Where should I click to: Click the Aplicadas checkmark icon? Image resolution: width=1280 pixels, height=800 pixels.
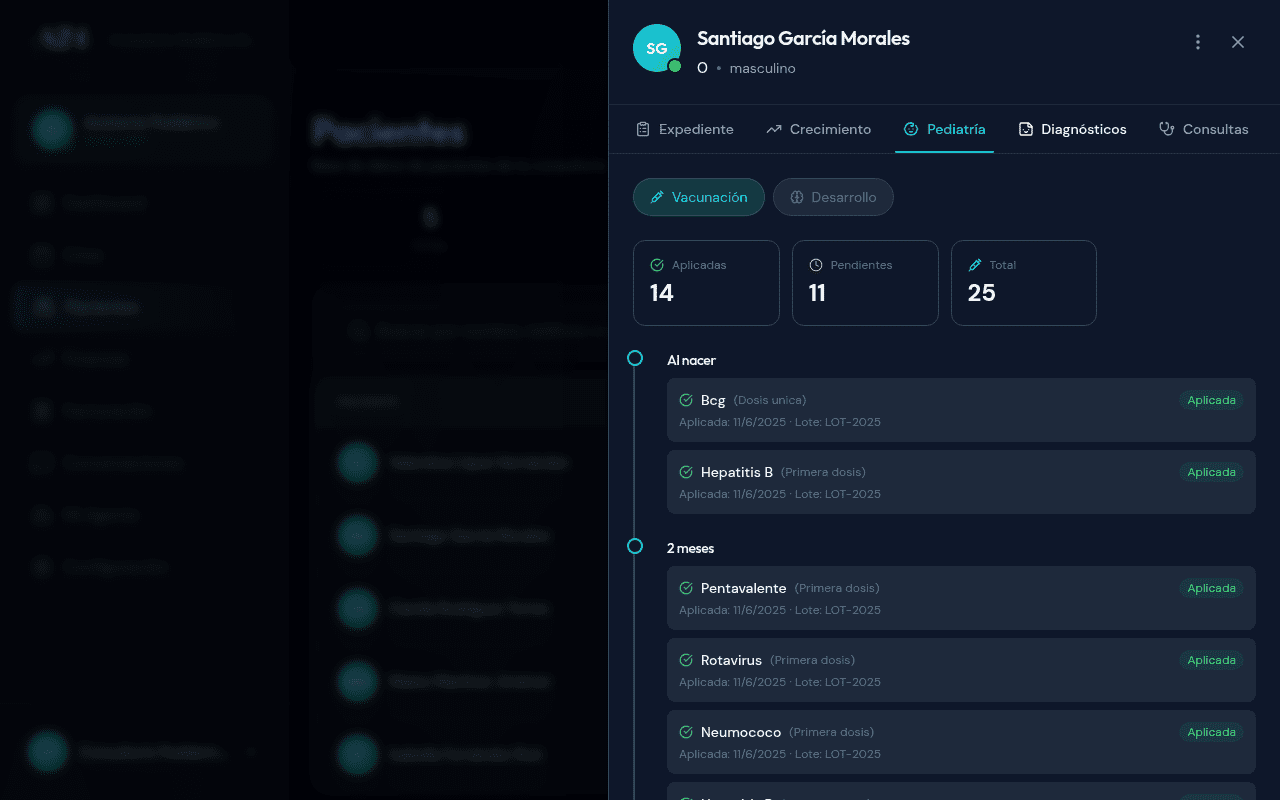pyautogui.click(x=657, y=265)
